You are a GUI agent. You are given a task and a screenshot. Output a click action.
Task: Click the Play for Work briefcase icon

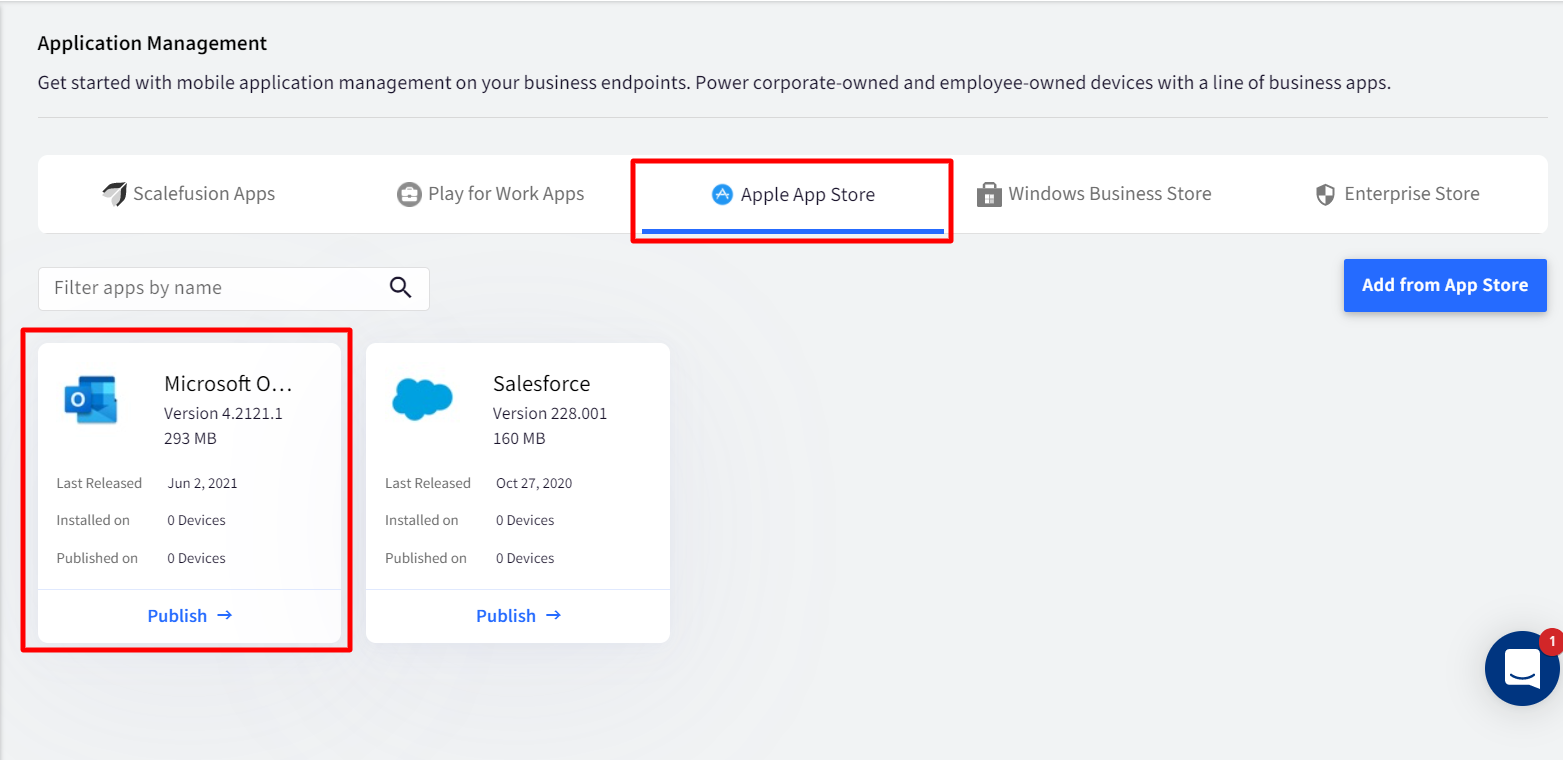(409, 194)
